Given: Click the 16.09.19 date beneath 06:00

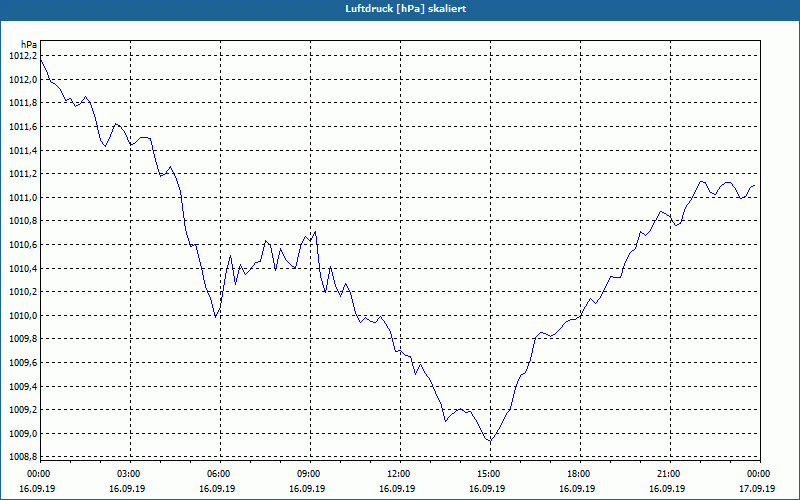Looking at the screenshot, I should tap(217, 488).
